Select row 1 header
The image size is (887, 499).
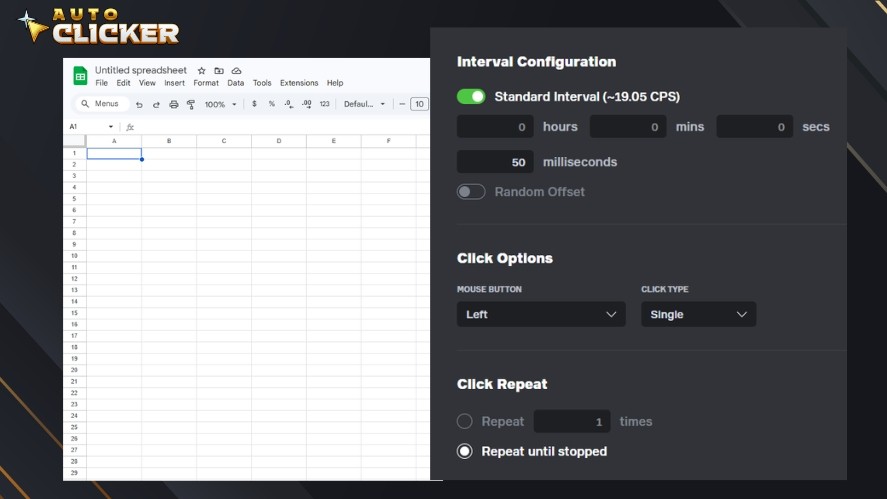point(74,153)
